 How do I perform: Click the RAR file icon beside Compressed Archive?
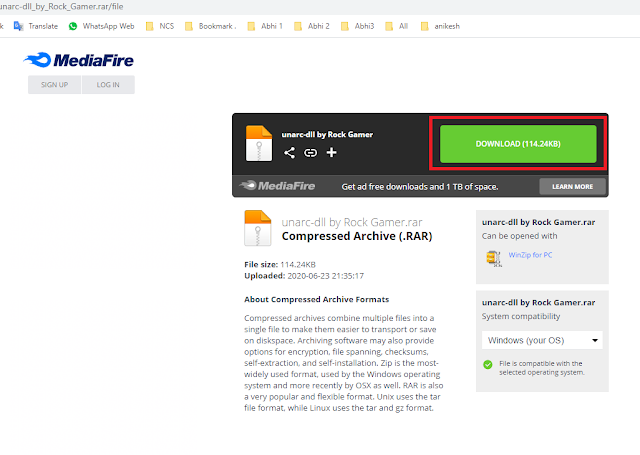(258, 228)
